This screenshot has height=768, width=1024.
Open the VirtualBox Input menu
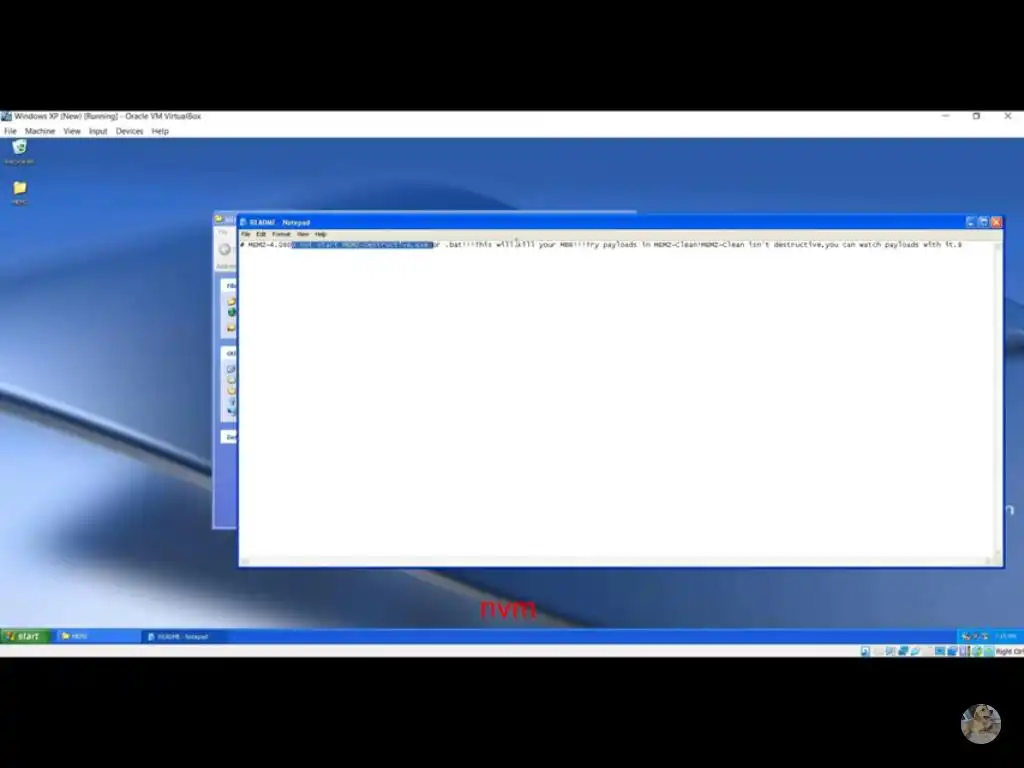click(98, 131)
